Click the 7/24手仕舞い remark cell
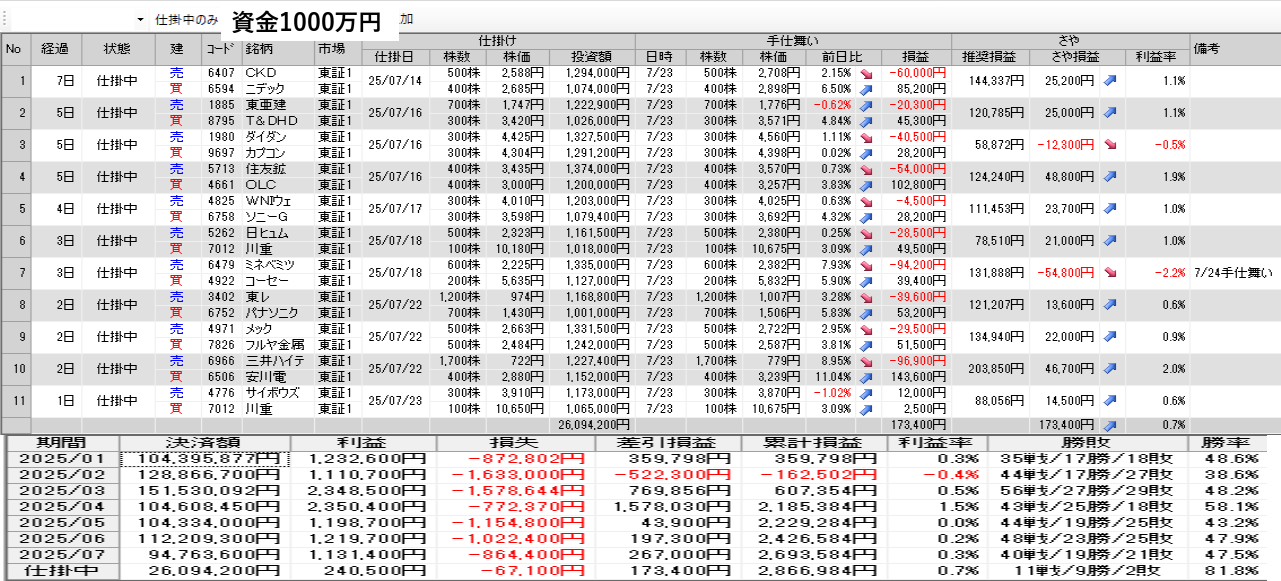Screen dimensions: 1281x581 point(1233,273)
